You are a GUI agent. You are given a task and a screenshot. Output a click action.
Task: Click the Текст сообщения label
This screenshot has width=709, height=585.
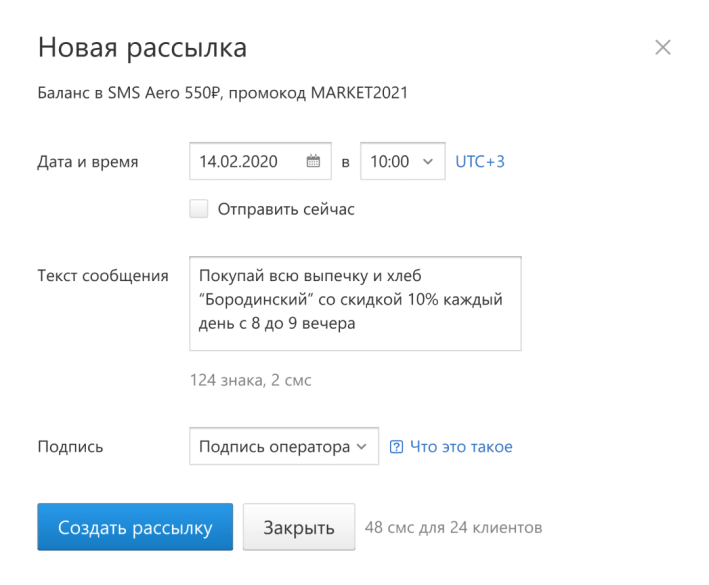pos(103,276)
